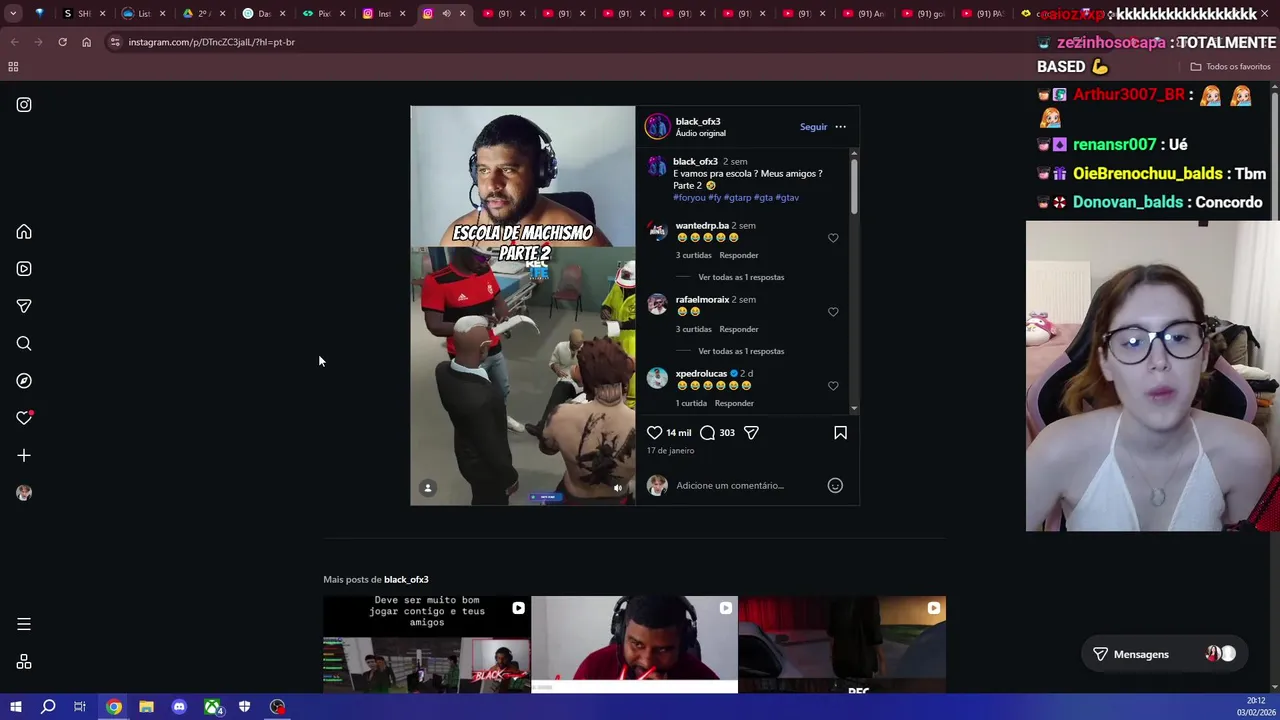The width and height of the screenshot is (1280, 720).
Task: Open the Chrome apps grid shortcut
Action: tap(13, 67)
